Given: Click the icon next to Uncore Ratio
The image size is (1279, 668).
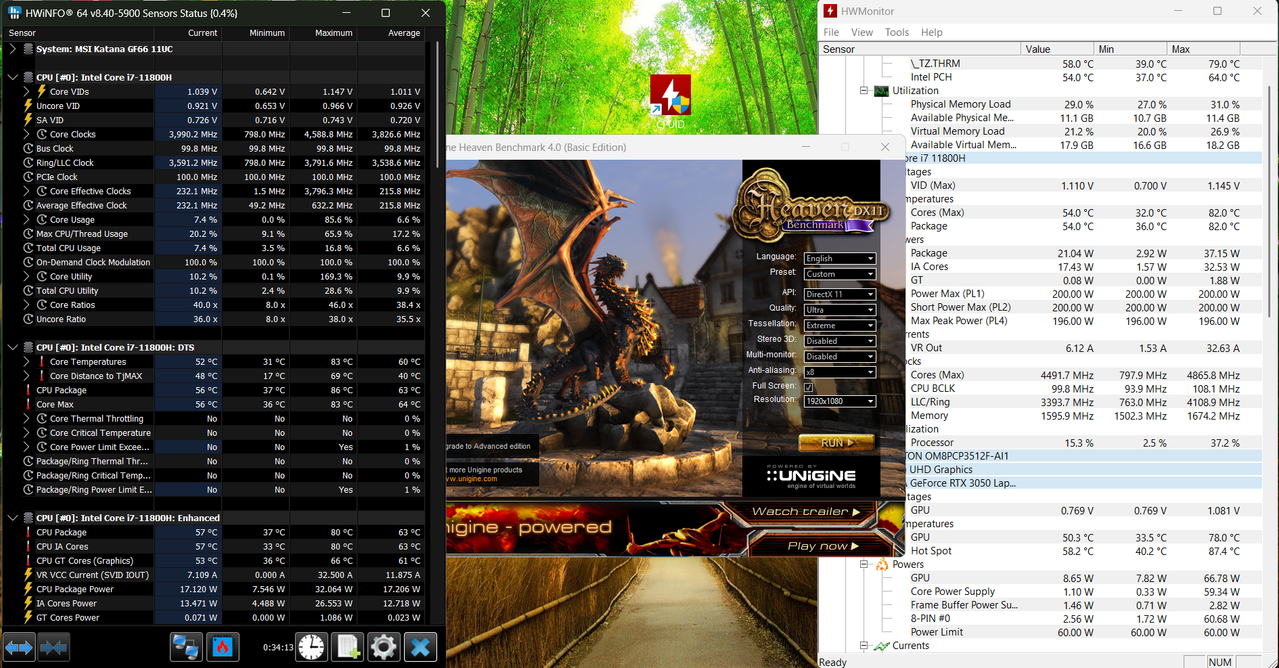Looking at the screenshot, I should (28, 319).
